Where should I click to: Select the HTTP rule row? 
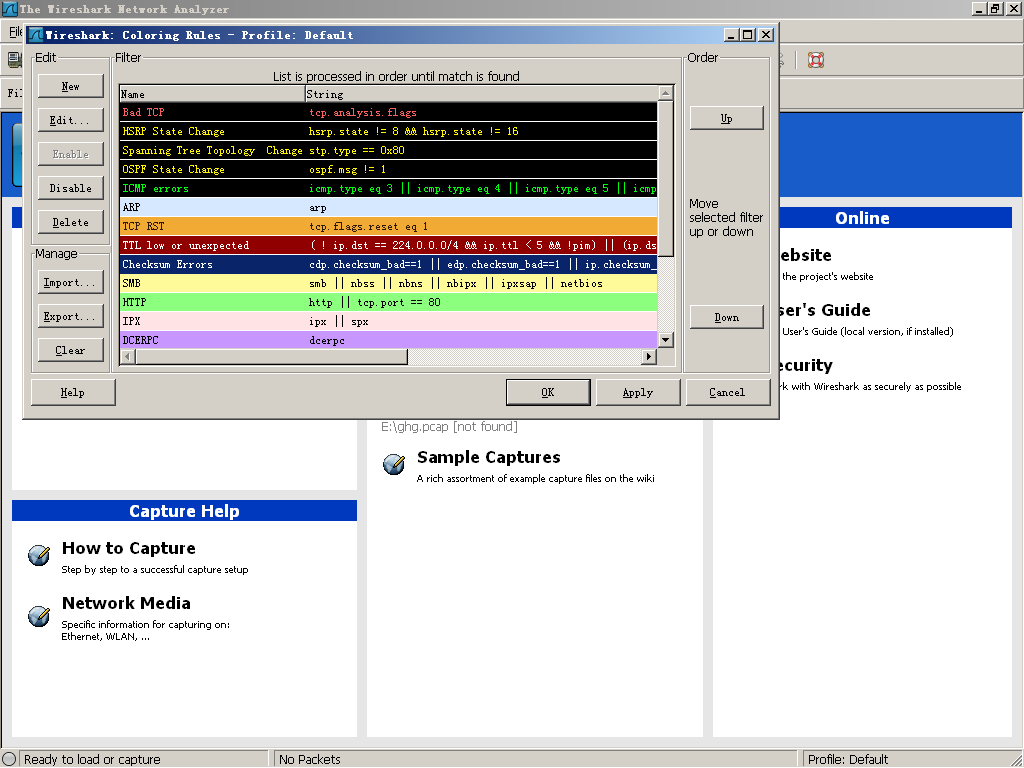[389, 302]
